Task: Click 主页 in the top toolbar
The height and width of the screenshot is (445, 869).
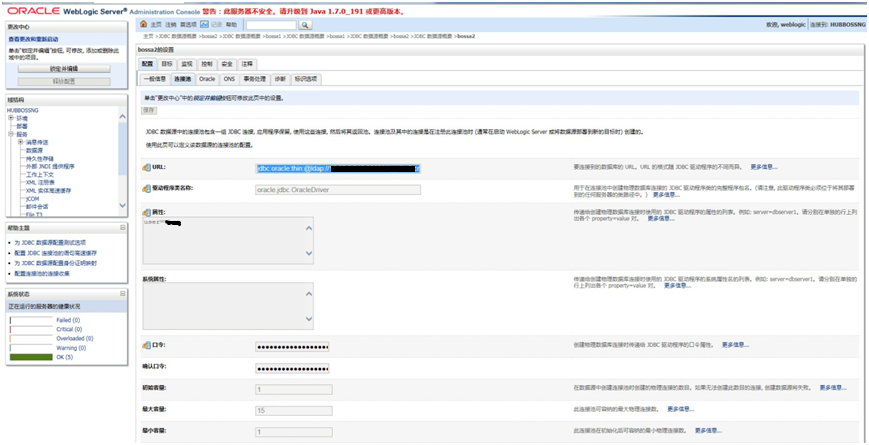Action: (156, 25)
